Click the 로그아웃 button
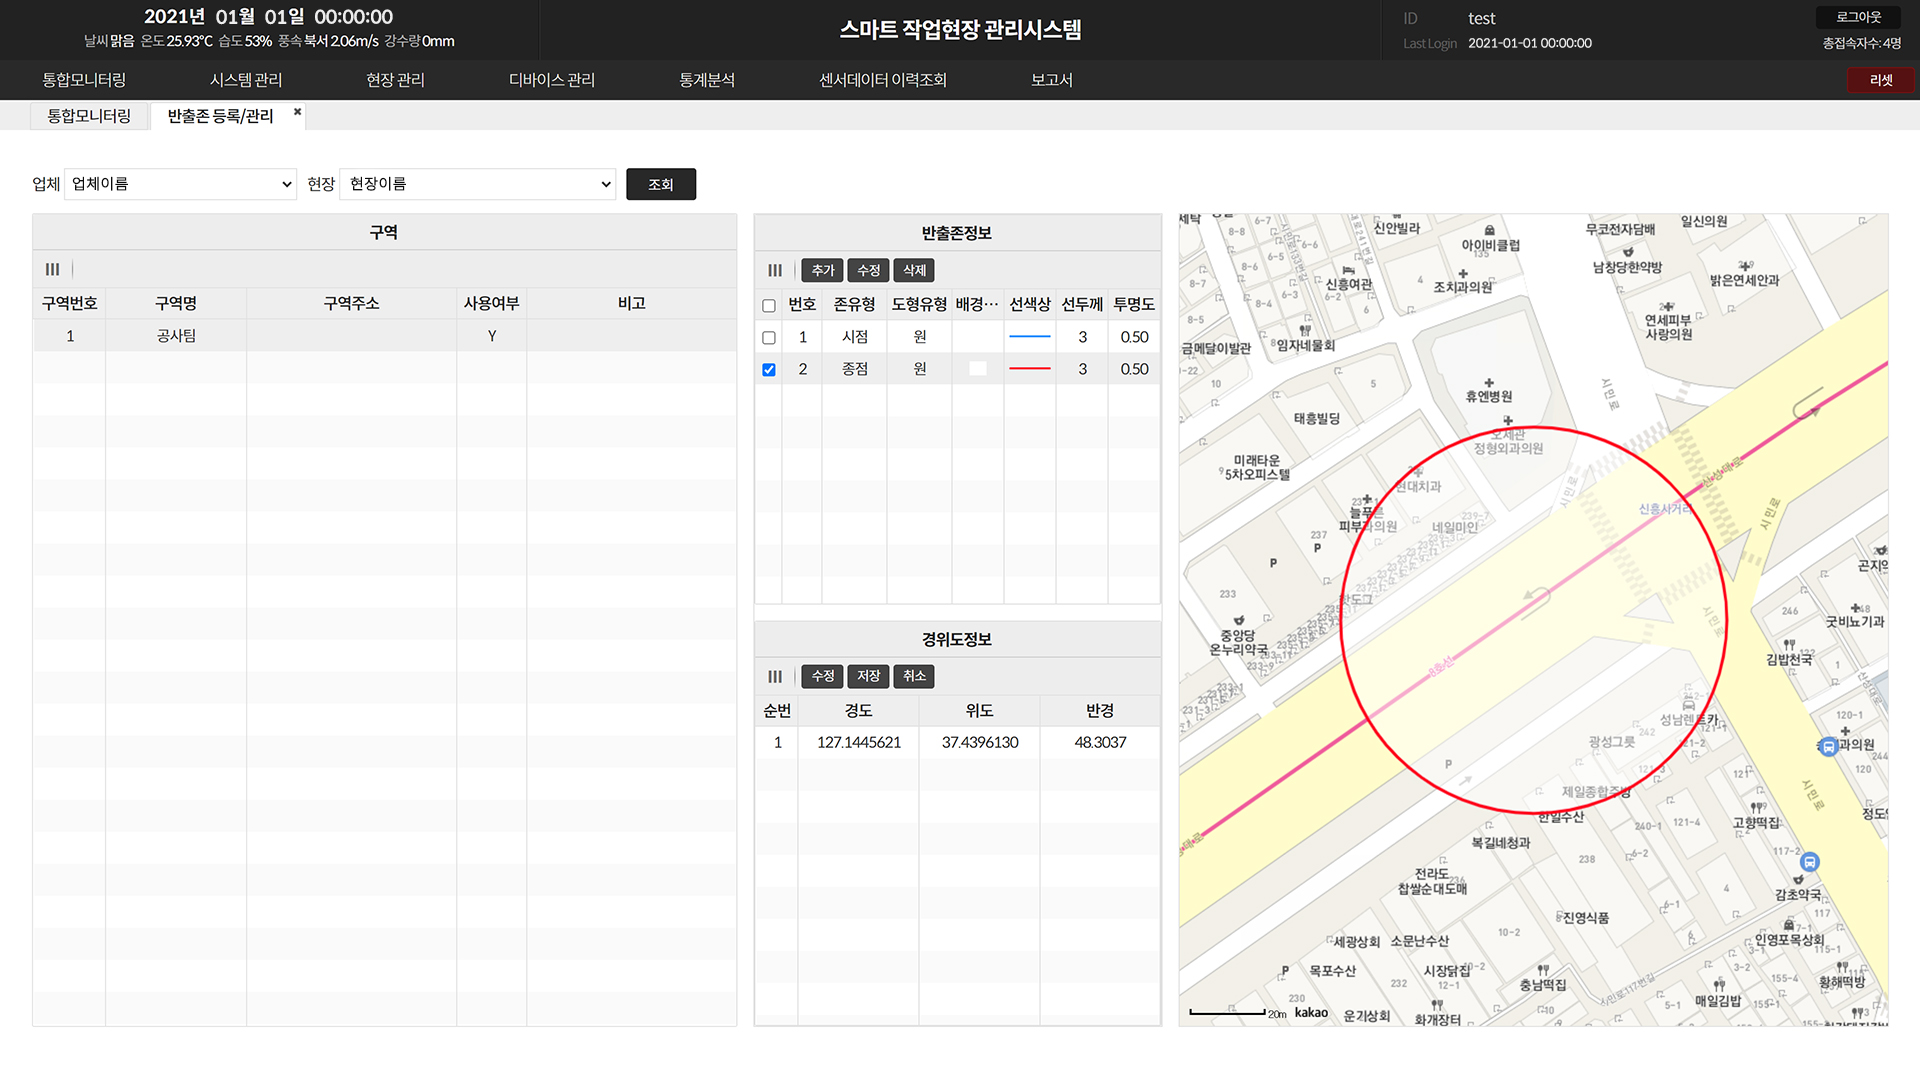The width and height of the screenshot is (1920, 1080). pos(1859,17)
